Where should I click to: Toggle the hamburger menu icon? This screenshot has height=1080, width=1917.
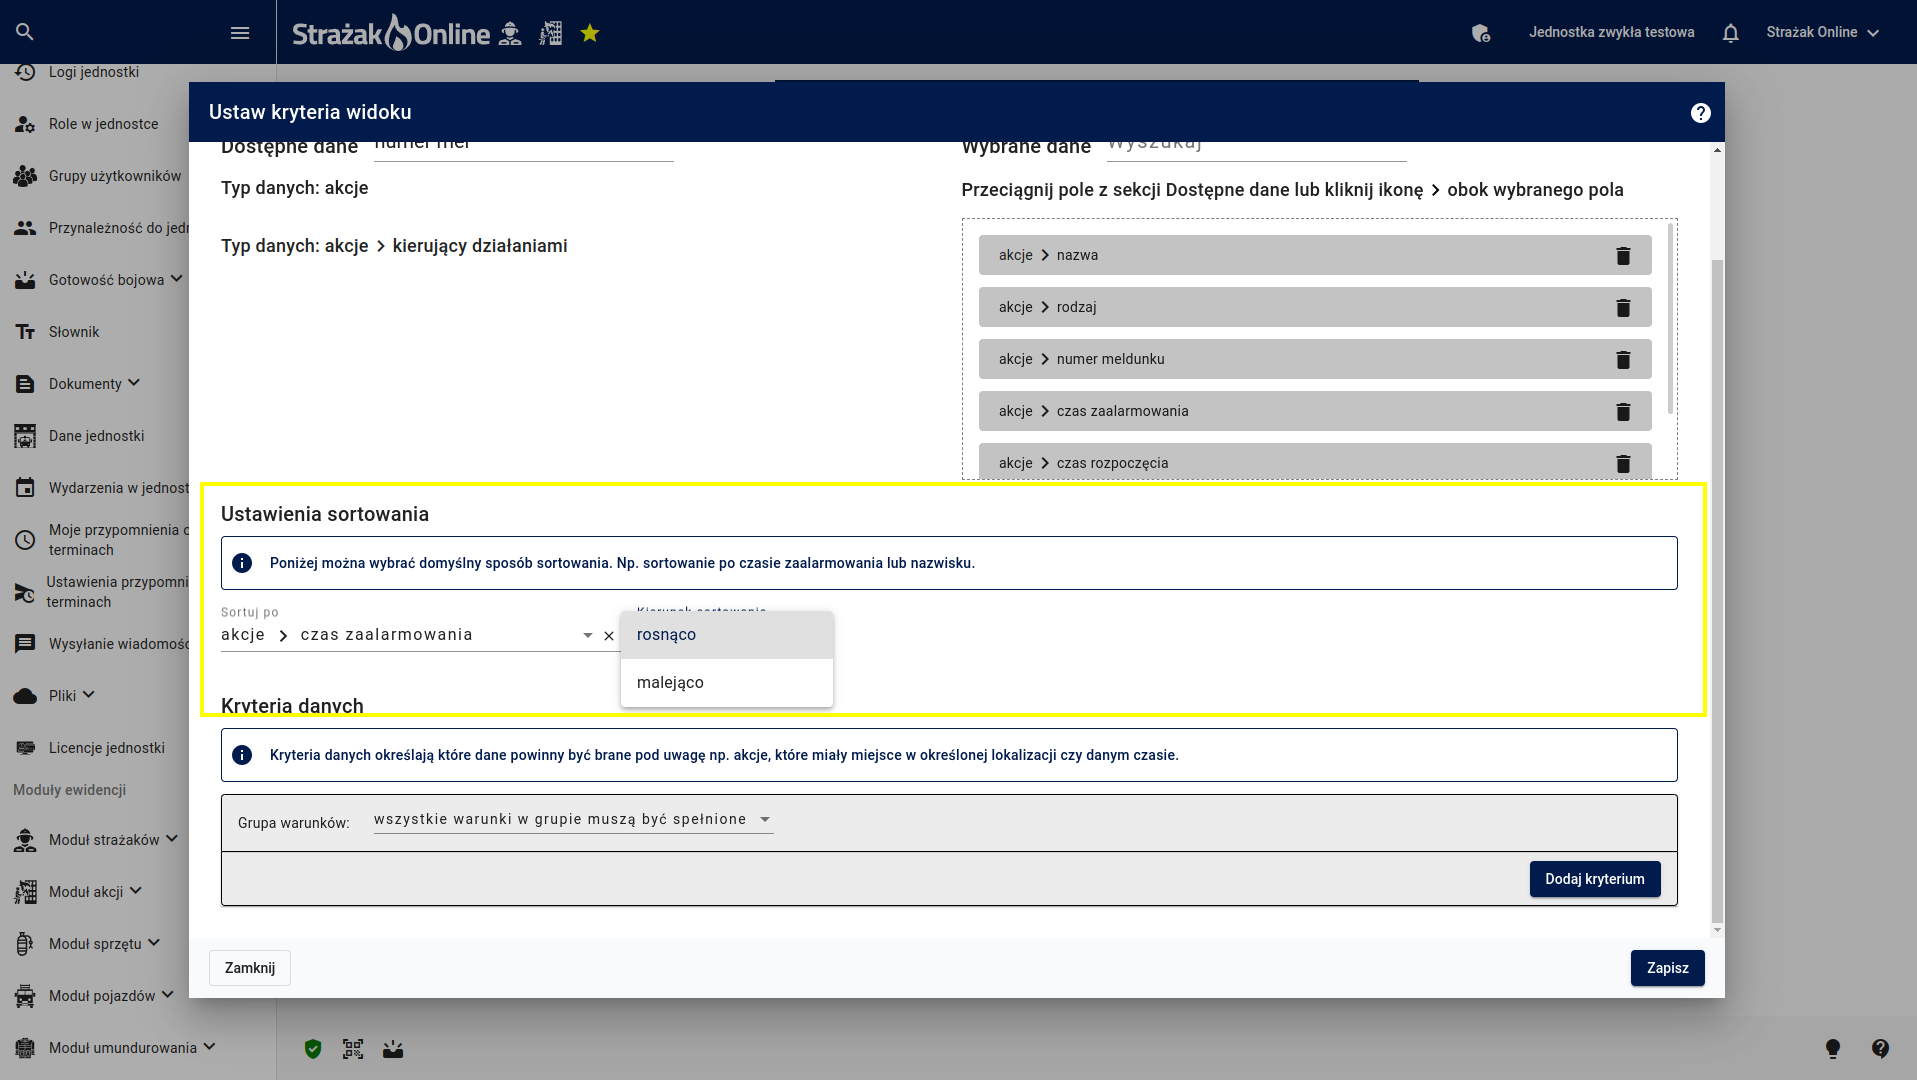click(240, 33)
